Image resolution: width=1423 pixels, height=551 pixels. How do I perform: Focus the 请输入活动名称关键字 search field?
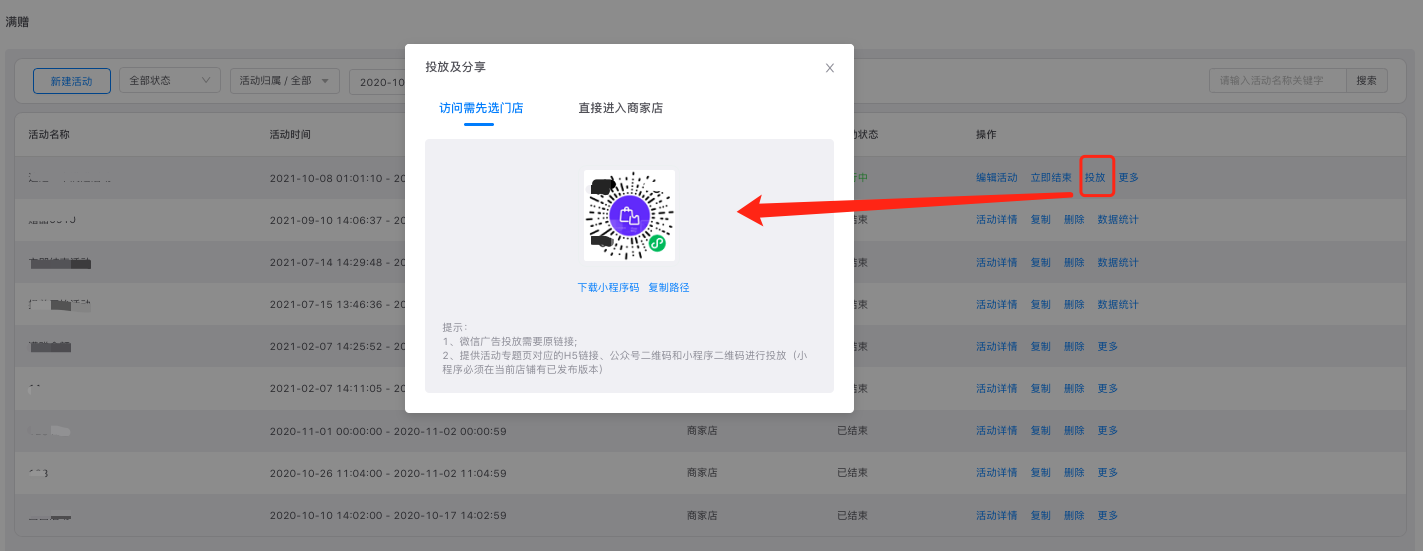[x=1277, y=81]
